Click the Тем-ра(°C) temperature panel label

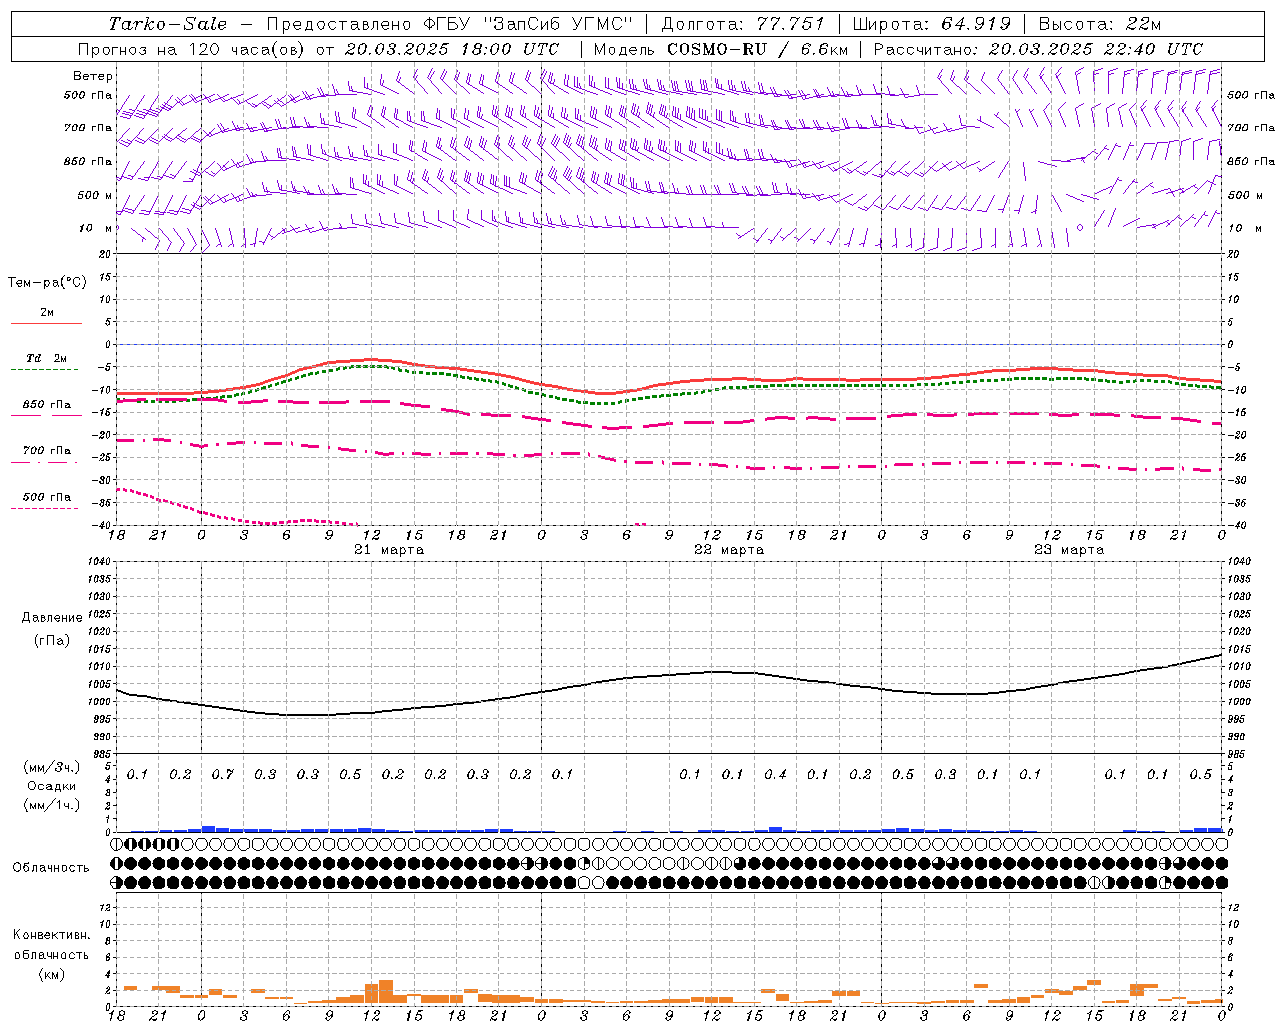(x=47, y=283)
